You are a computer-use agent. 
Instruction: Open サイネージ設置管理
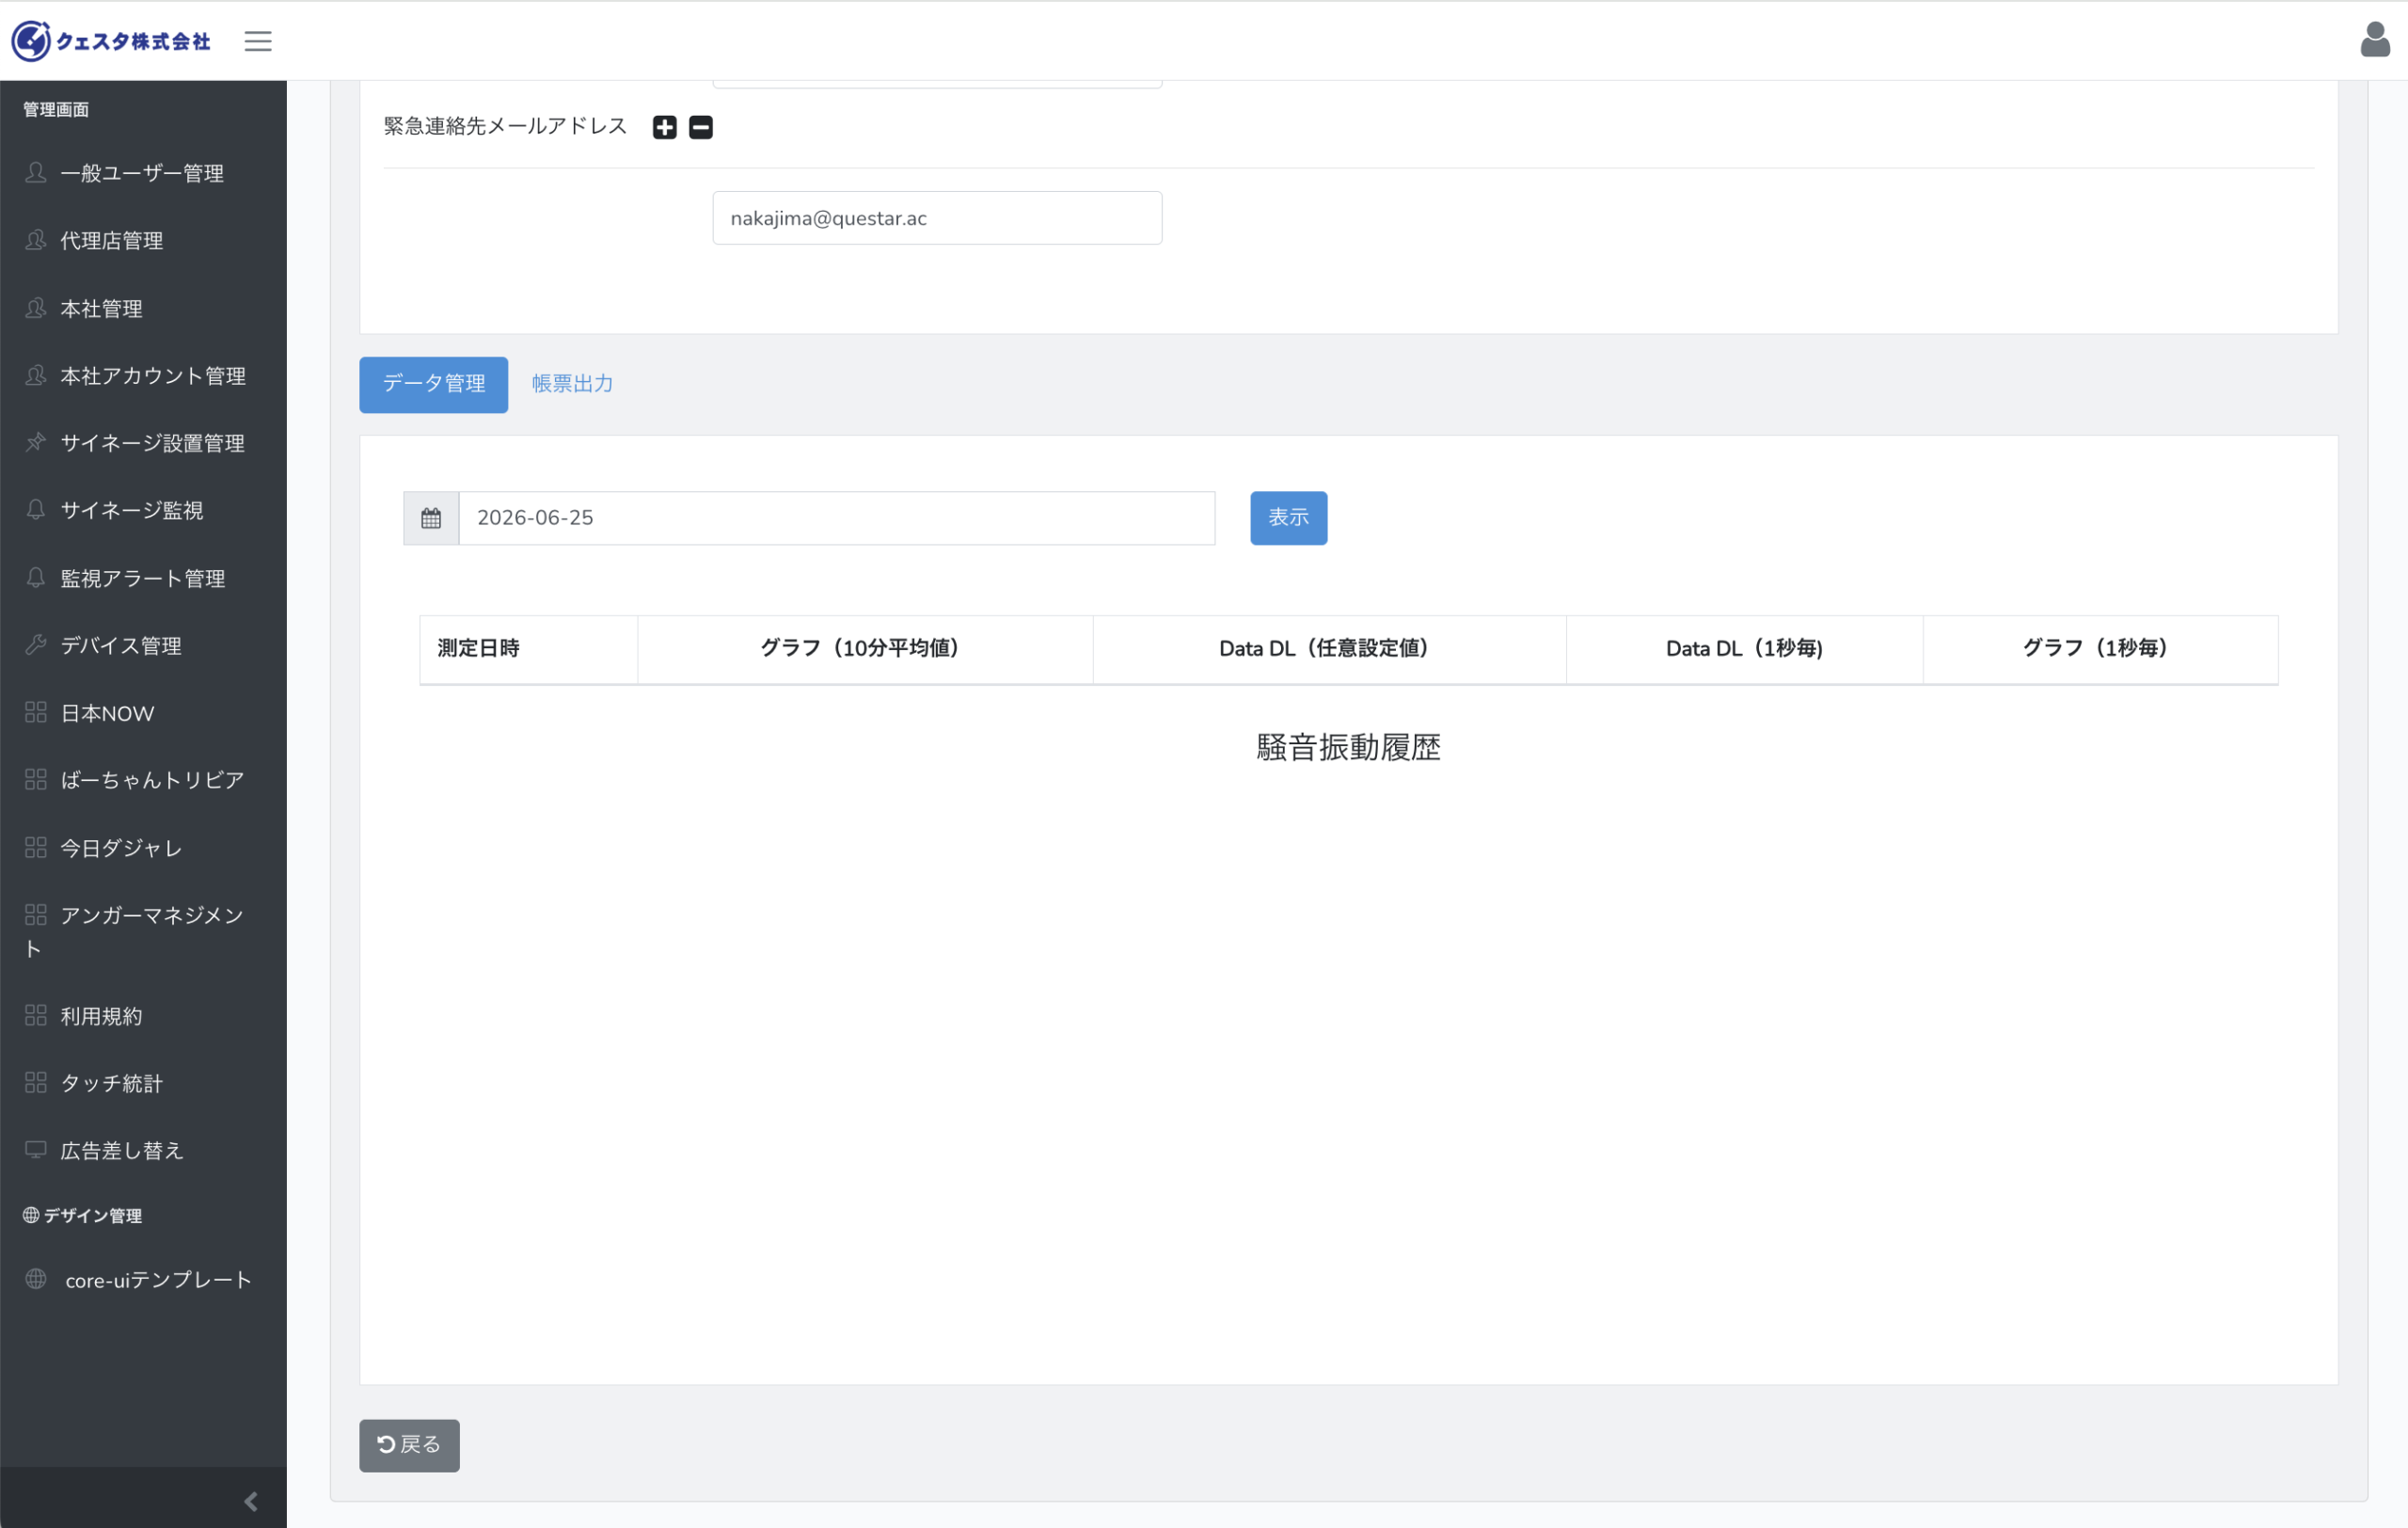[143, 443]
